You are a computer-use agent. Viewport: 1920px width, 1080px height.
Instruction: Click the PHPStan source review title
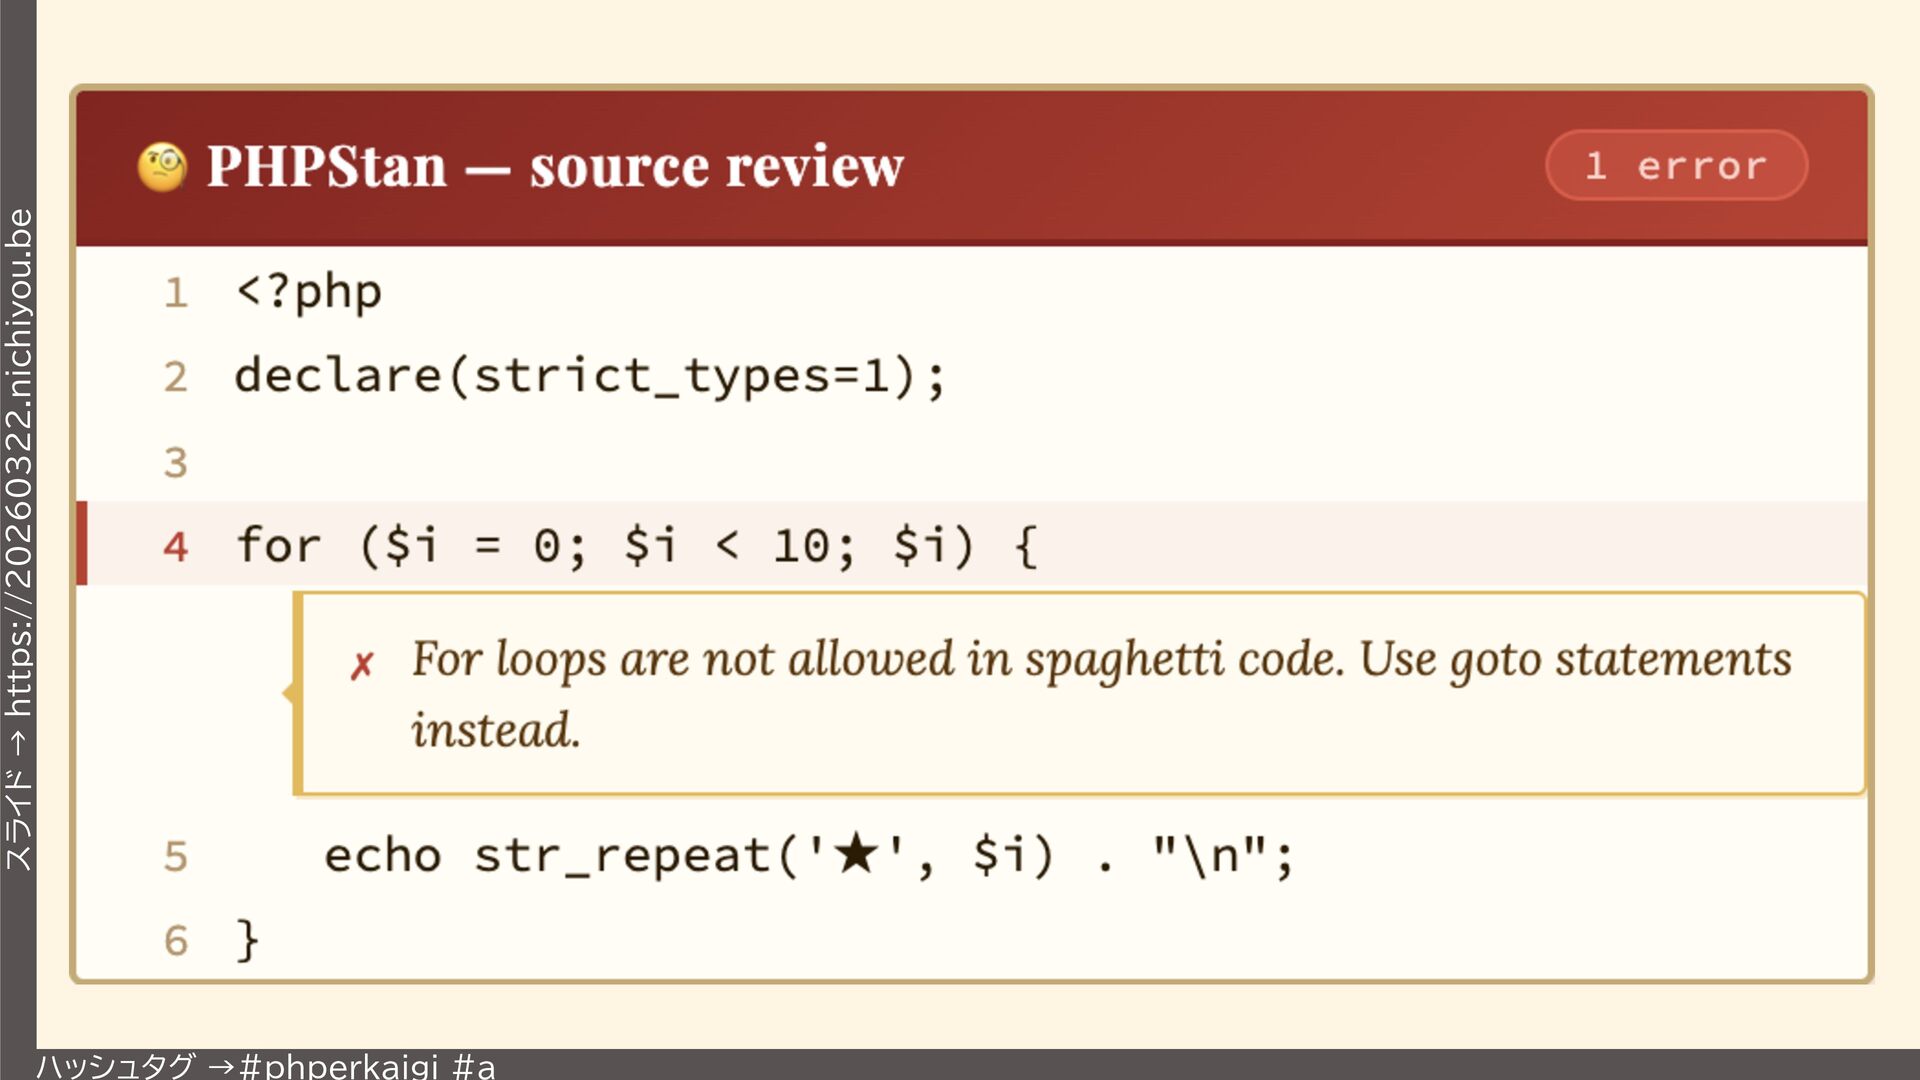[x=555, y=166]
